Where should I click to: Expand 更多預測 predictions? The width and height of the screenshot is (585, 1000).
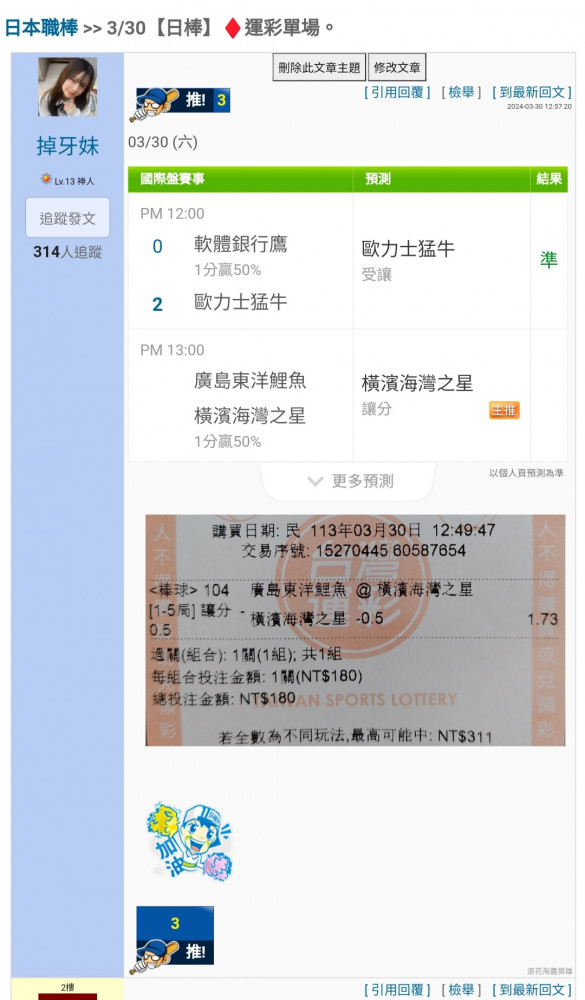click(x=350, y=481)
